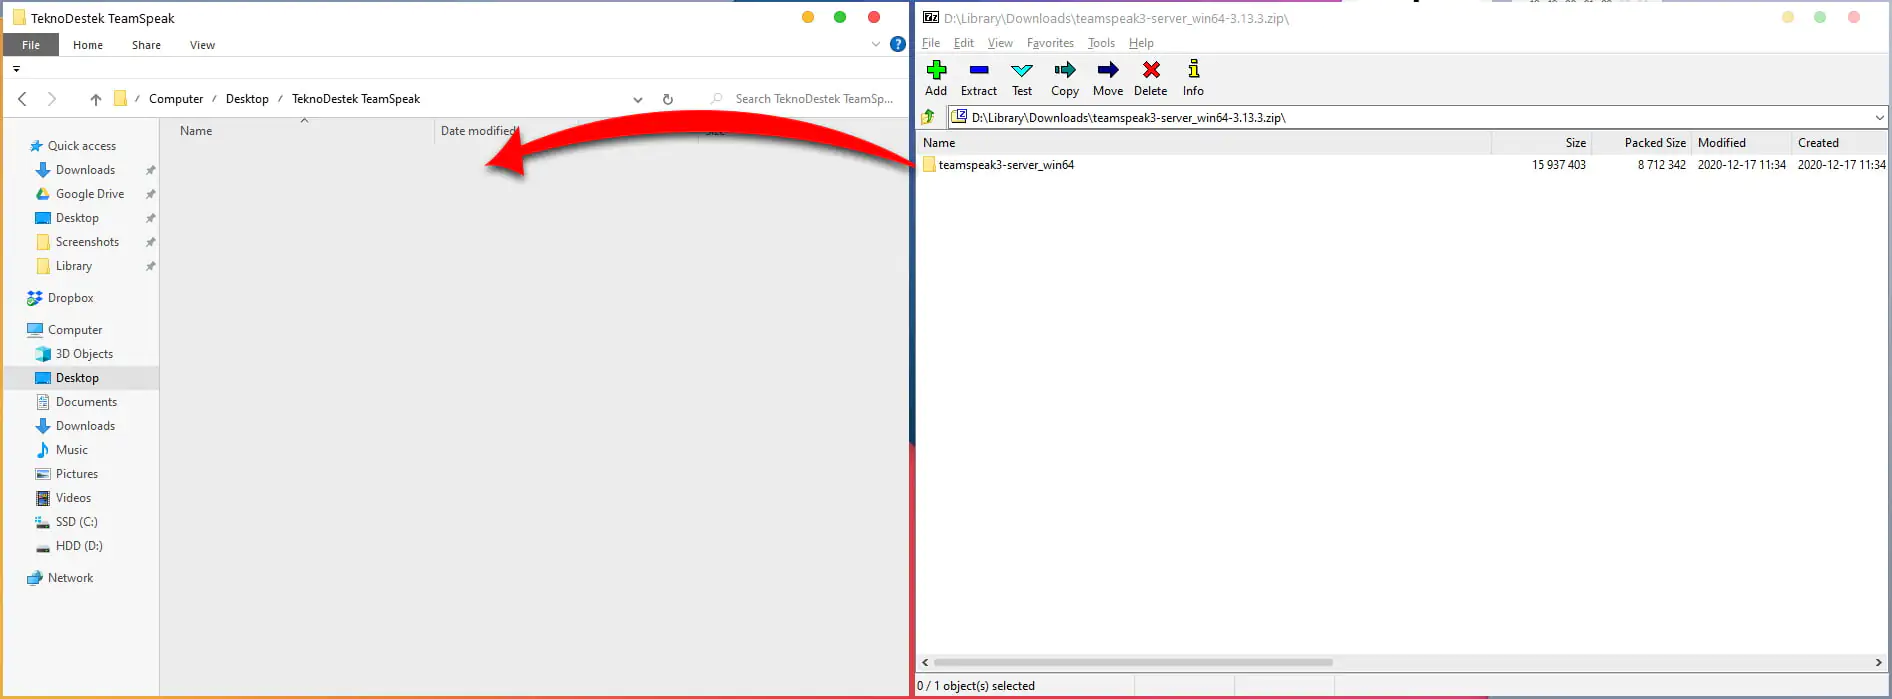Click the Move icon in 7-Zip toolbar
1892x699 pixels.
coord(1108,78)
